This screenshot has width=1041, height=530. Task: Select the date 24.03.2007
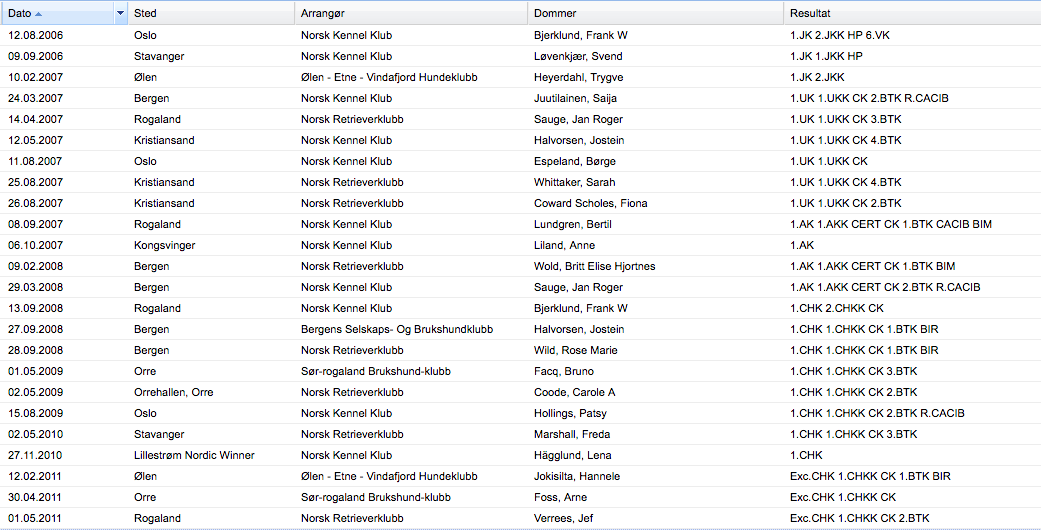(x=35, y=98)
